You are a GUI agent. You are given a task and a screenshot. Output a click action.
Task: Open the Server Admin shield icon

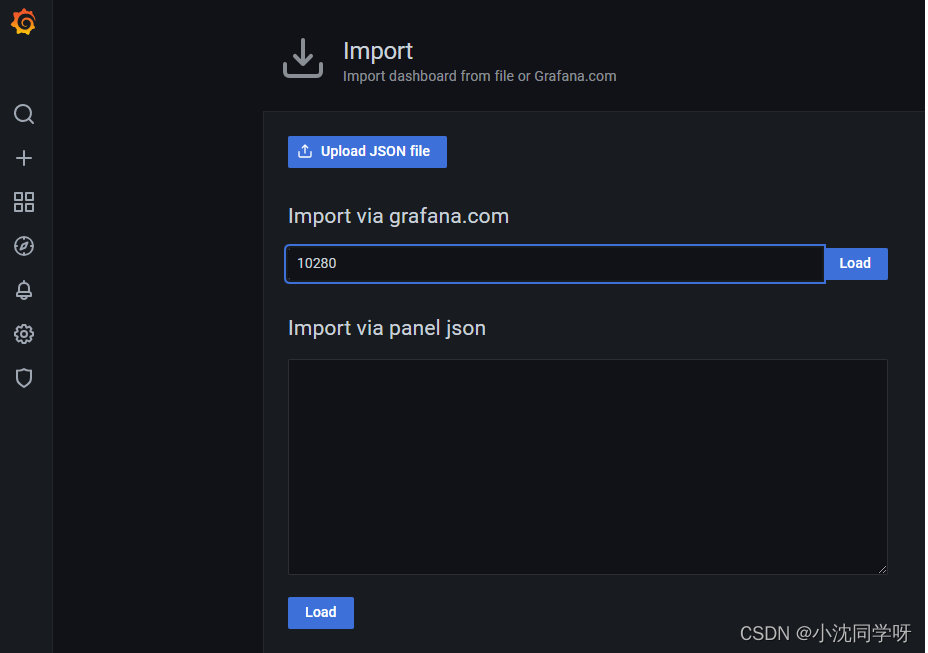[x=24, y=378]
